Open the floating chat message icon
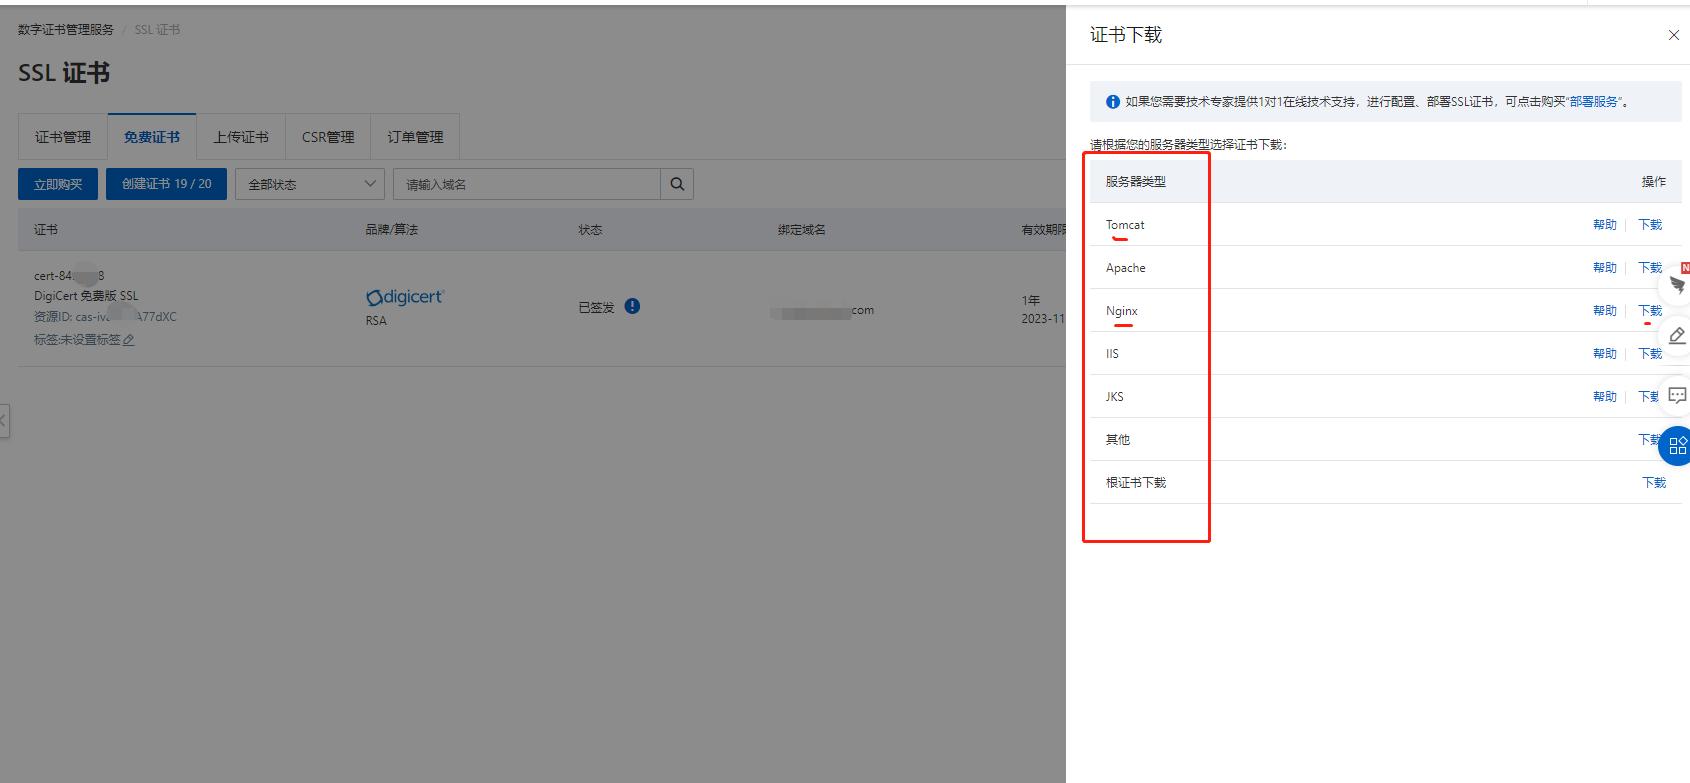The width and height of the screenshot is (1690, 783). [x=1678, y=395]
